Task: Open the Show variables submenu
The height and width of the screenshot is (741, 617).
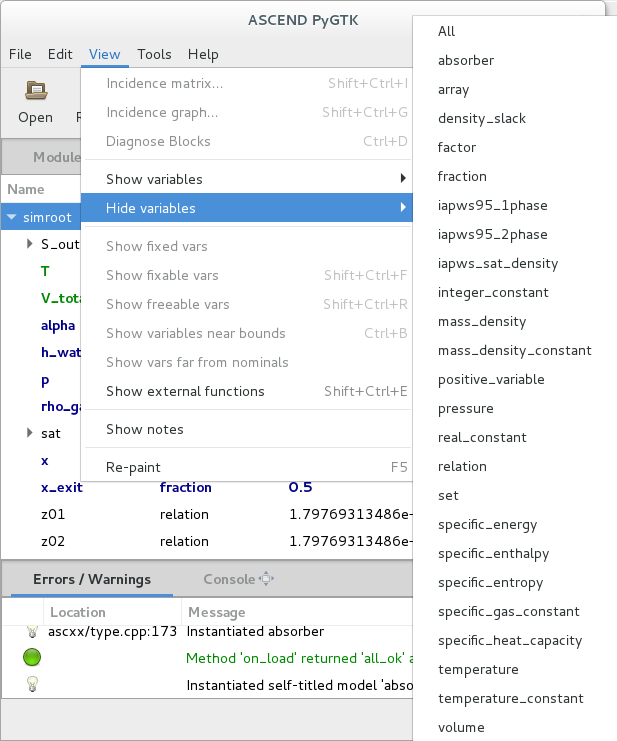Action: coord(245,179)
